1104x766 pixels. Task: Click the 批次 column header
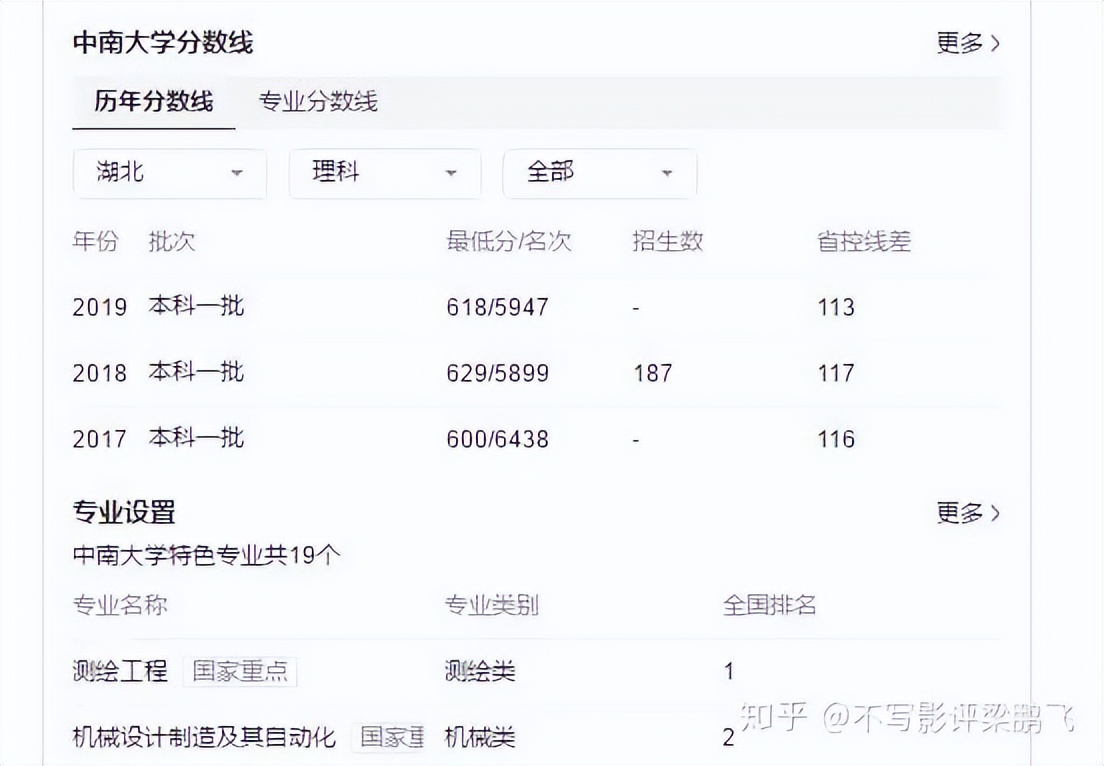tap(171, 241)
